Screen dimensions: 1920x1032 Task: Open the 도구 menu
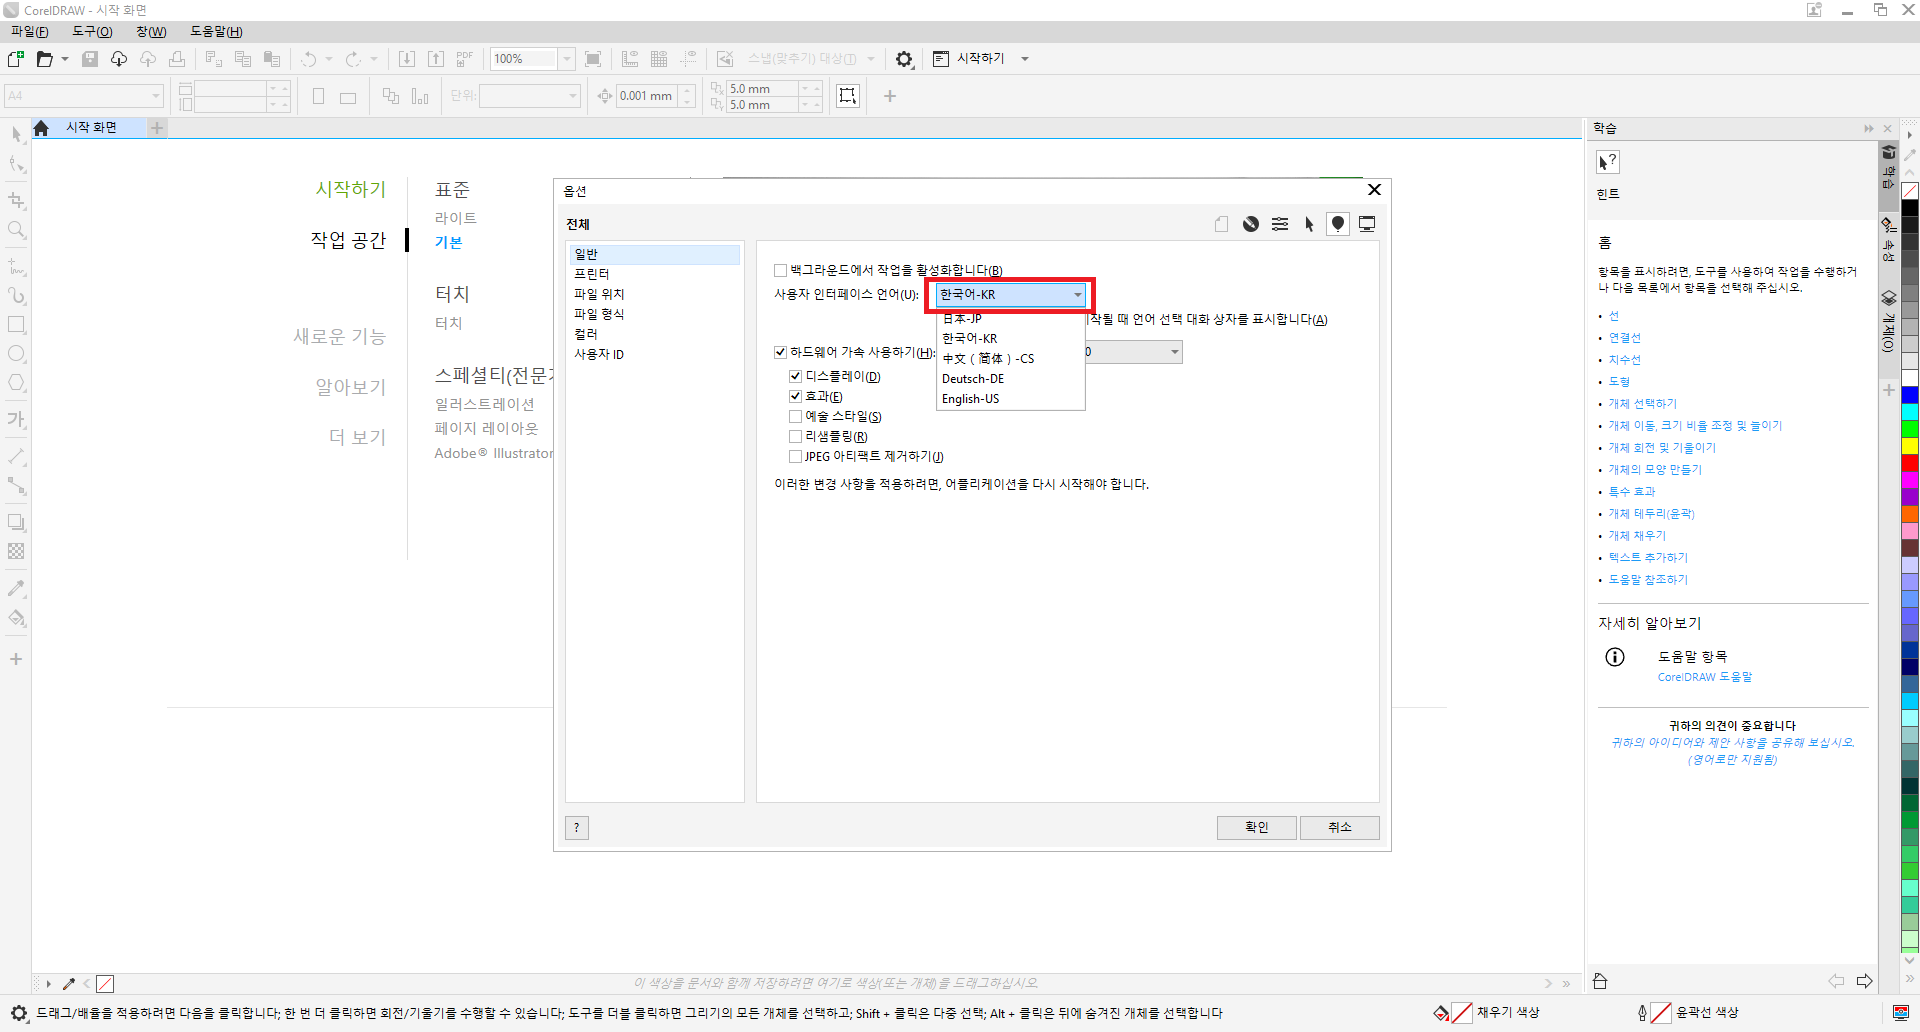coord(92,32)
